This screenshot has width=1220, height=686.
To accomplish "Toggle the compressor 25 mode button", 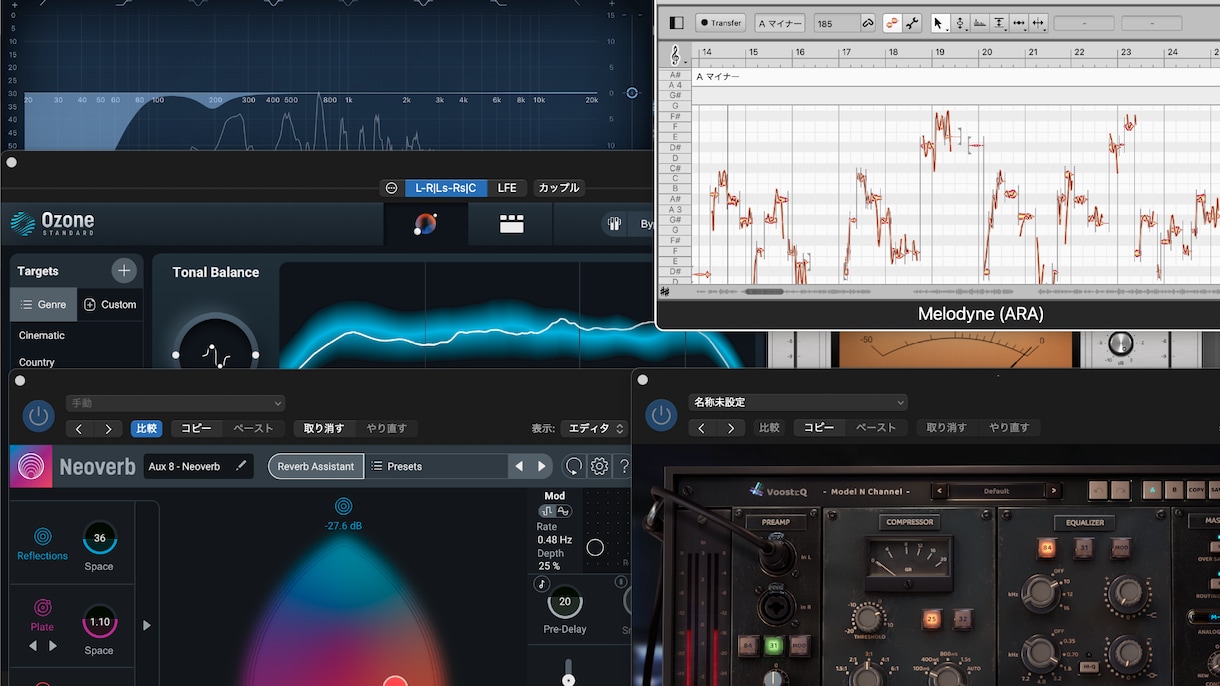I will pos(931,619).
